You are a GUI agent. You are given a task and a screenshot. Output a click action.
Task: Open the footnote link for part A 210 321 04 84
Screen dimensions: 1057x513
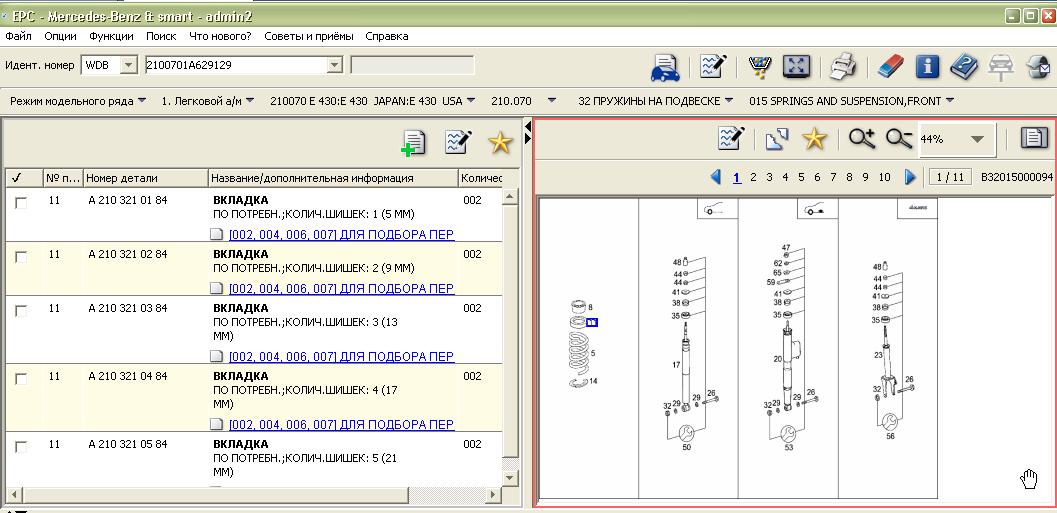pyautogui.click(x=341, y=424)
